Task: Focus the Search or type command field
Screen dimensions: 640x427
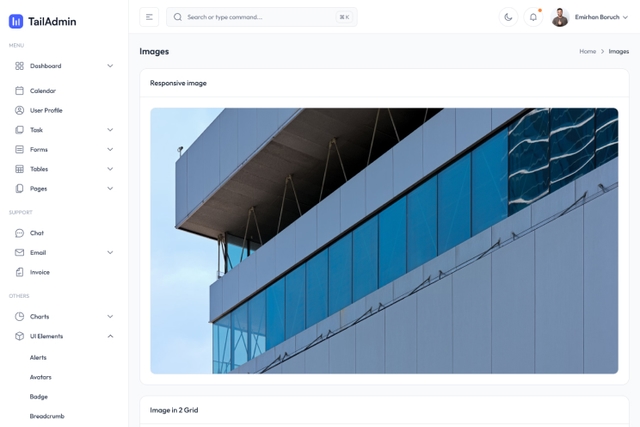Action: click(262, 17)
